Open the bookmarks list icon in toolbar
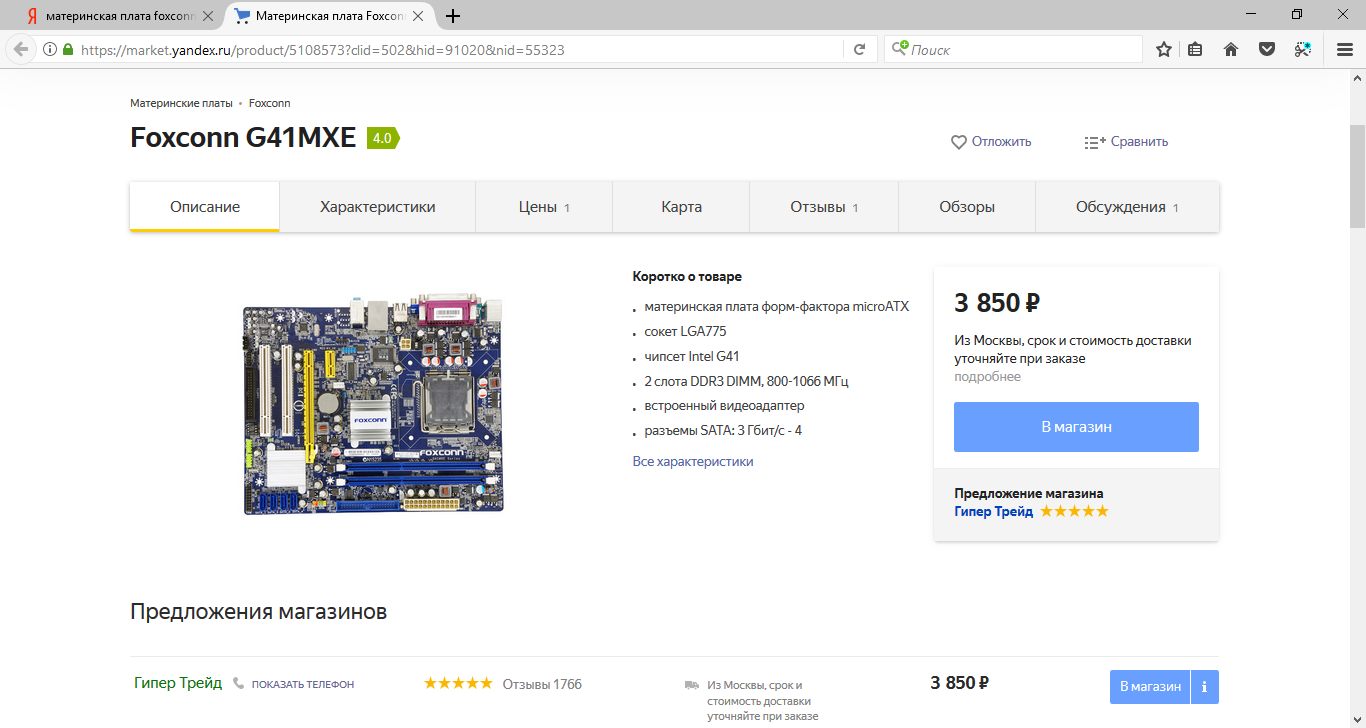This screenshot has width=1366, height=728. tap(1195, 49)
